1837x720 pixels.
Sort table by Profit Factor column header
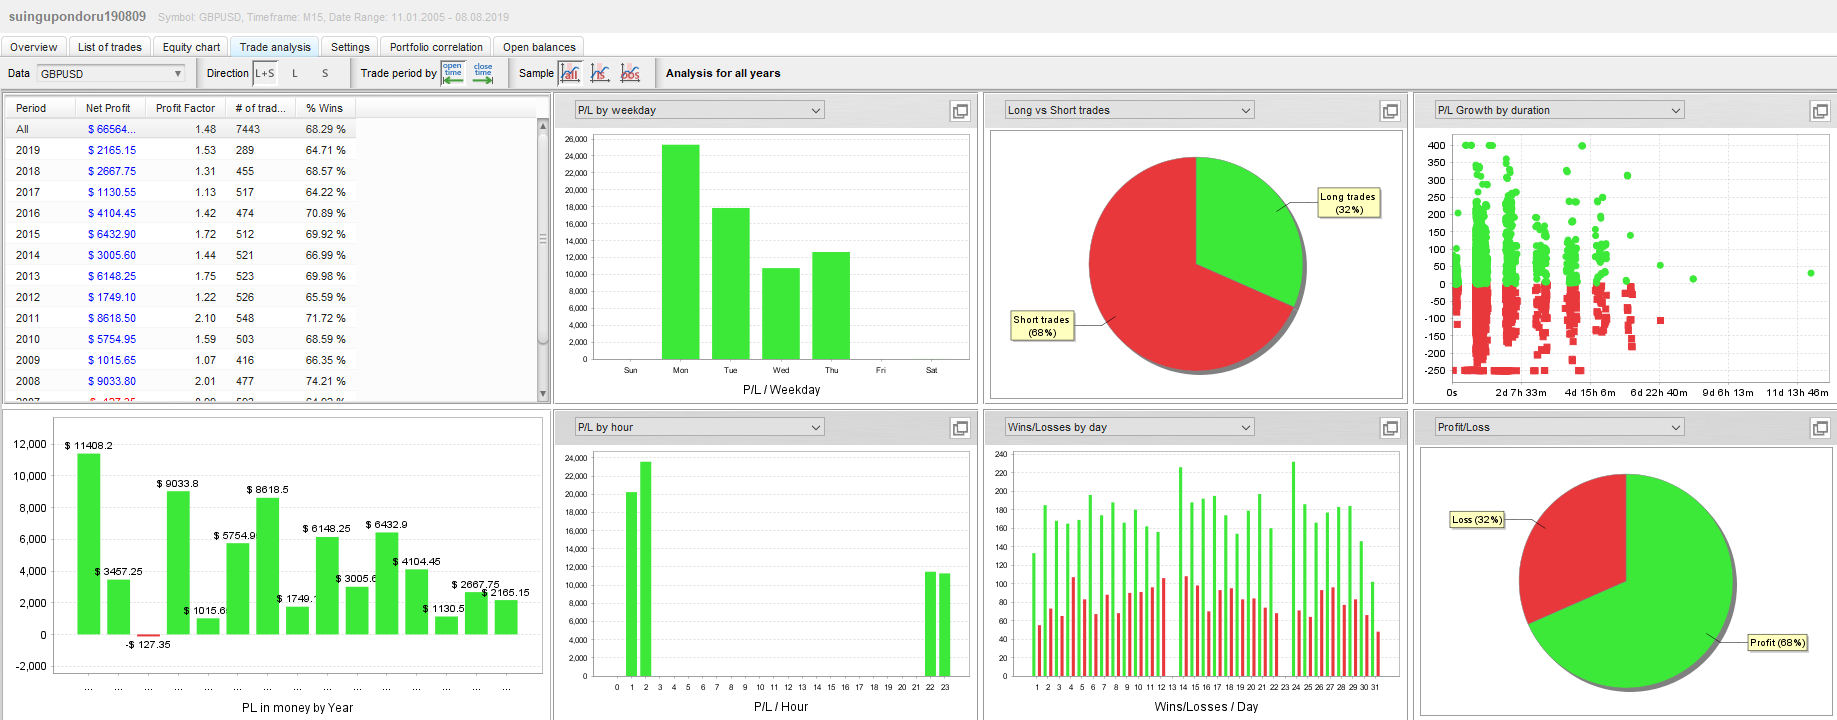(x=185, y=108)
